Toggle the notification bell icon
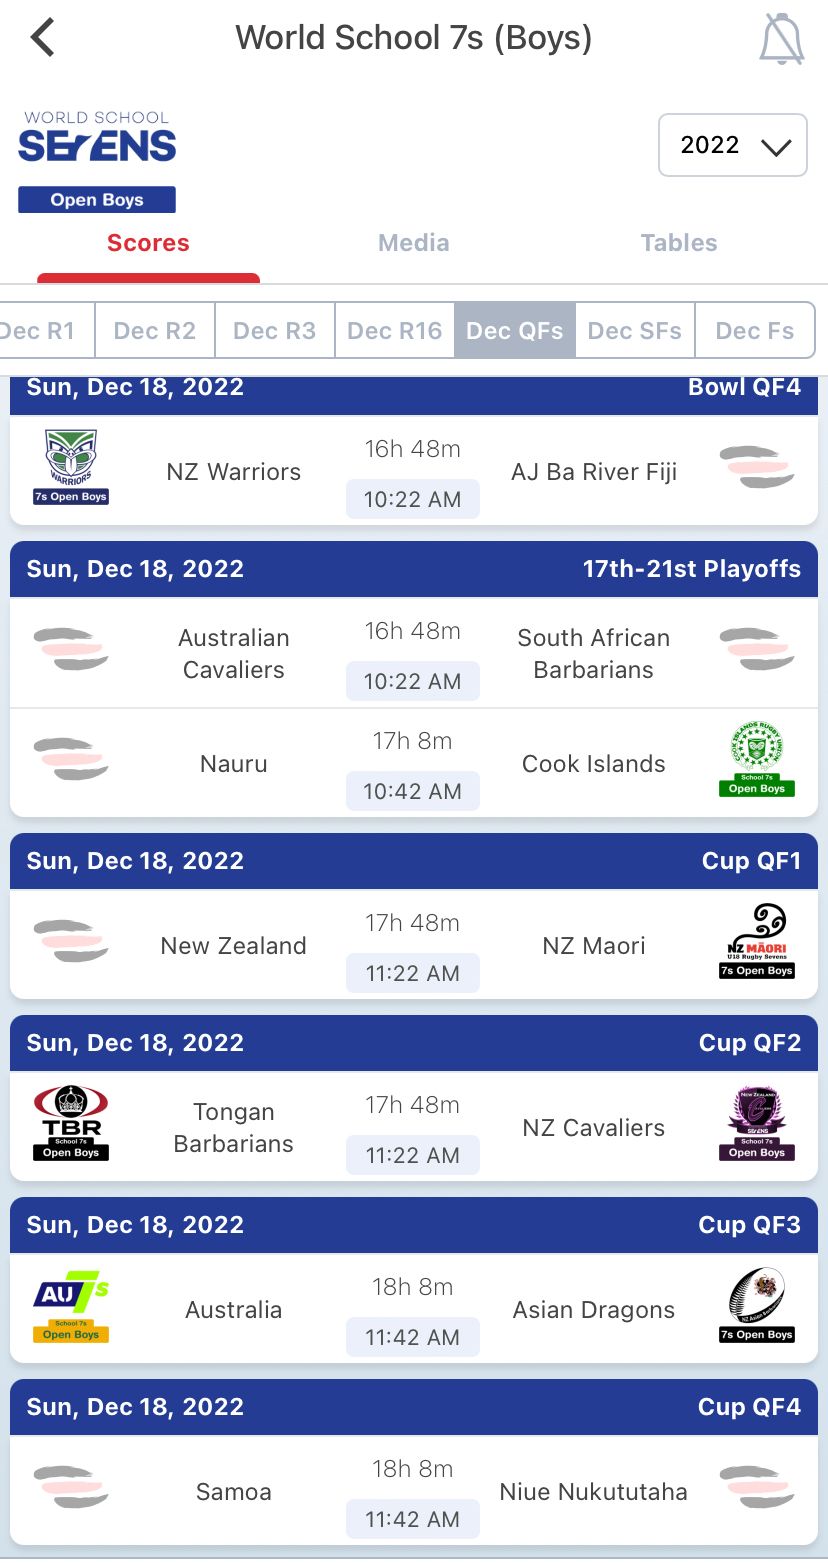Viewport: 828px width, 1563px height. (782, 40)
